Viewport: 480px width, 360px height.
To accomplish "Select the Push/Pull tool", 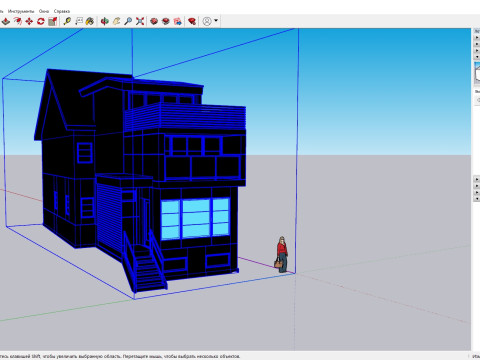I will point(6,22).
